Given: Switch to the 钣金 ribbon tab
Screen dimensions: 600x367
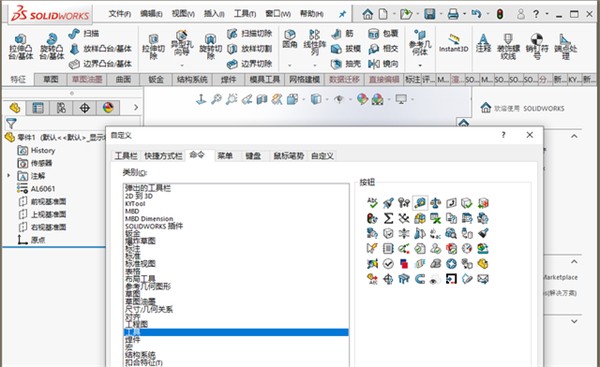Looking at the screenshot, I should tap(156, 79).
